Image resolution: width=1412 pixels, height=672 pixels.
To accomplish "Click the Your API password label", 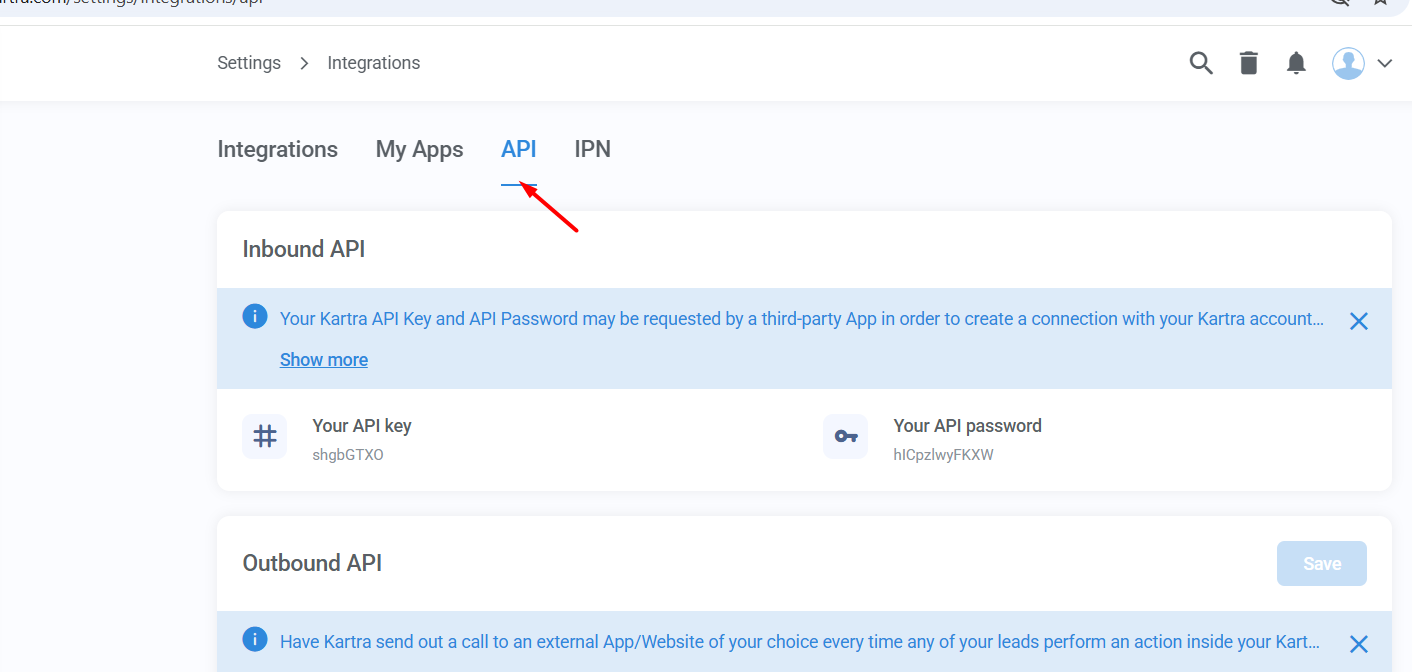I will click(968, 425).
